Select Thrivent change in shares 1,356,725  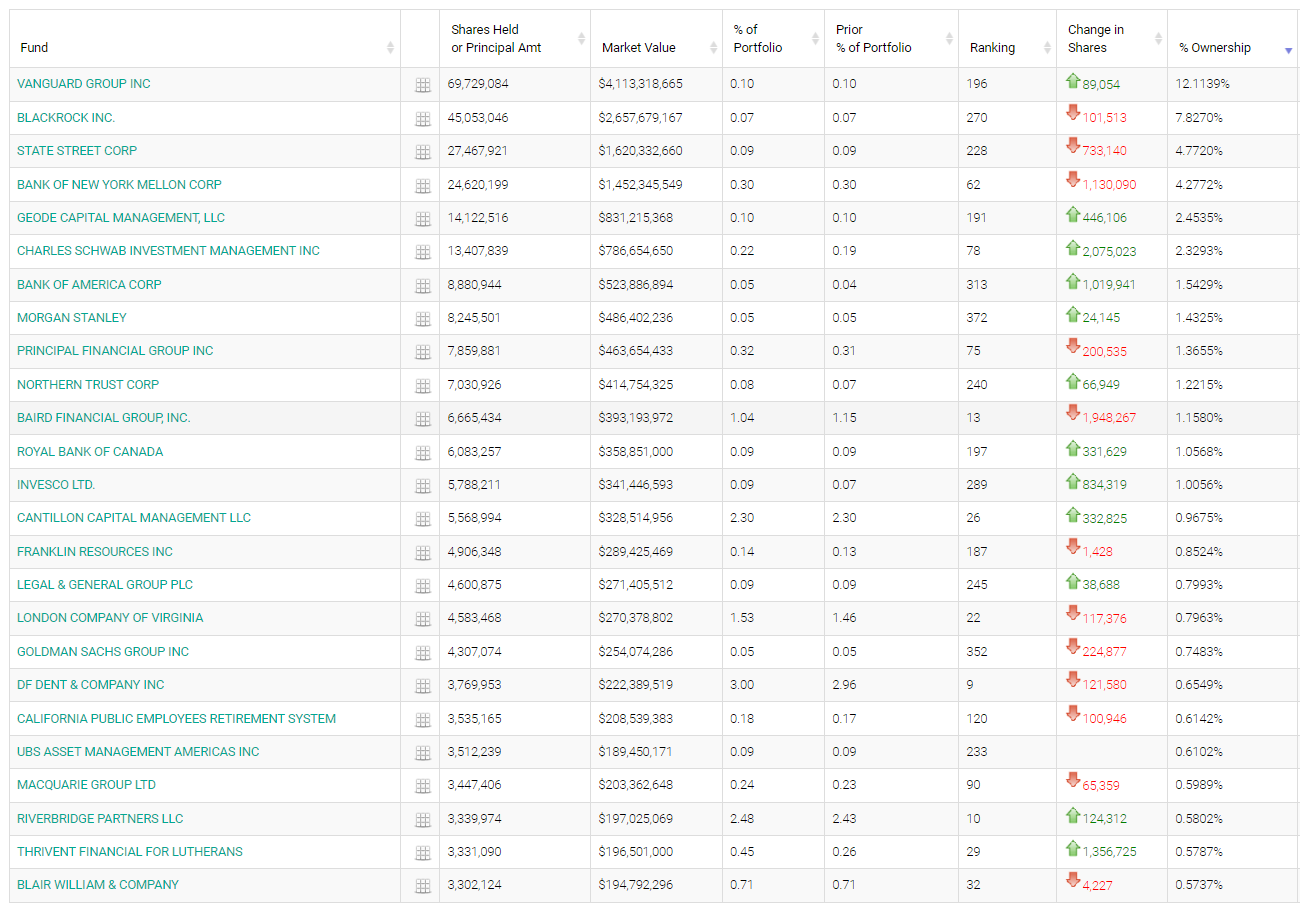1109,853
